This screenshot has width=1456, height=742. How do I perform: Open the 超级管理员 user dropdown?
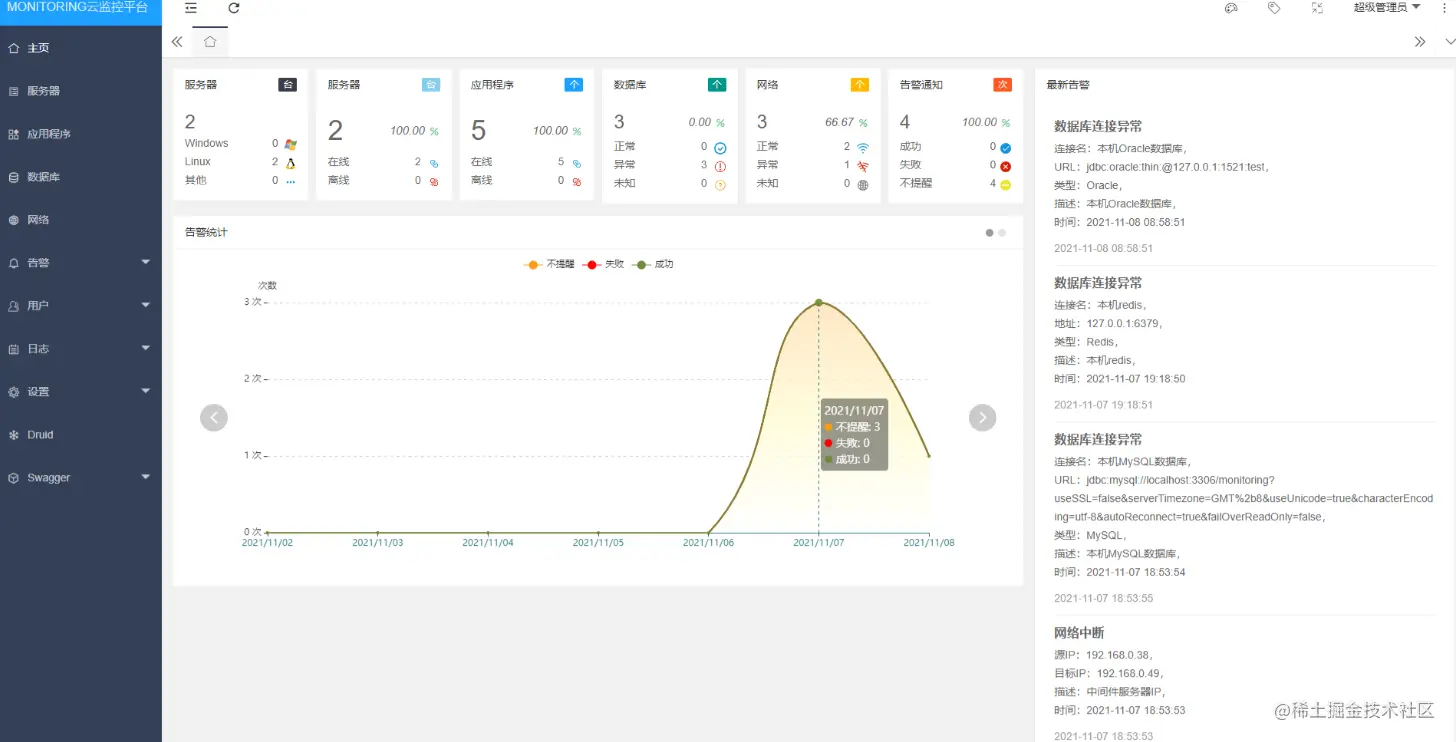[x=1387, y=8]
